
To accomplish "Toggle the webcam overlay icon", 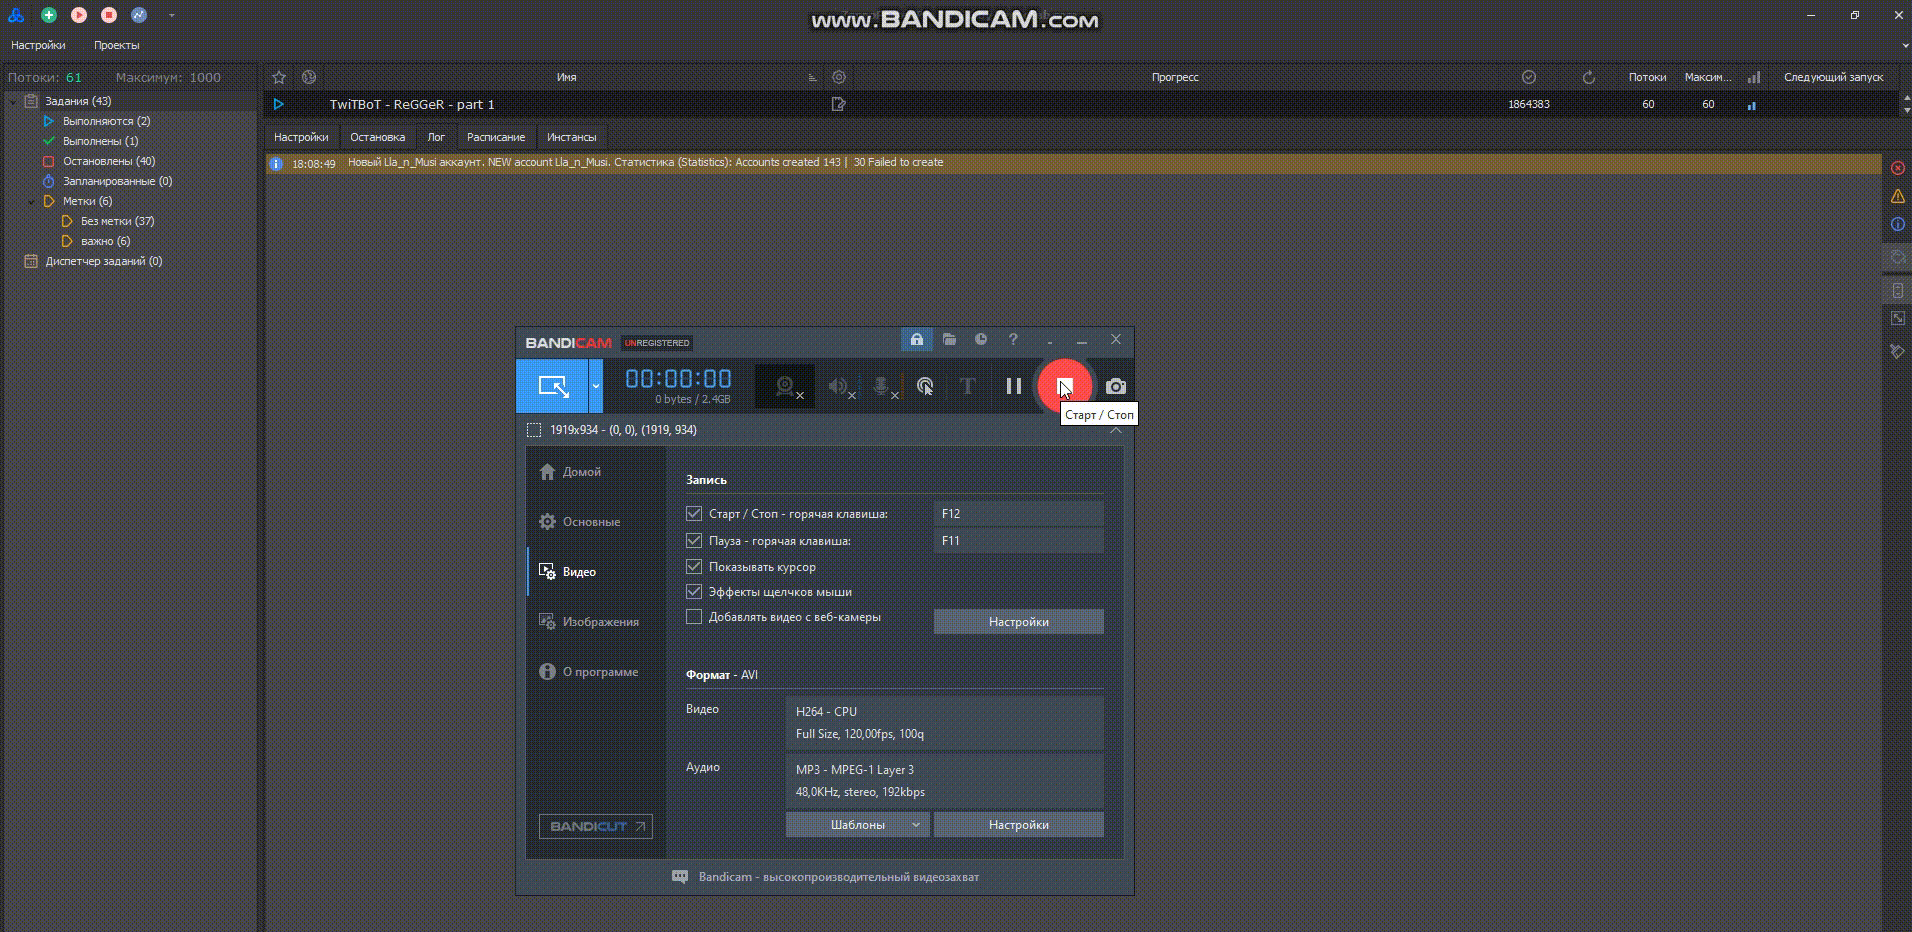I will tap(785, 386).
